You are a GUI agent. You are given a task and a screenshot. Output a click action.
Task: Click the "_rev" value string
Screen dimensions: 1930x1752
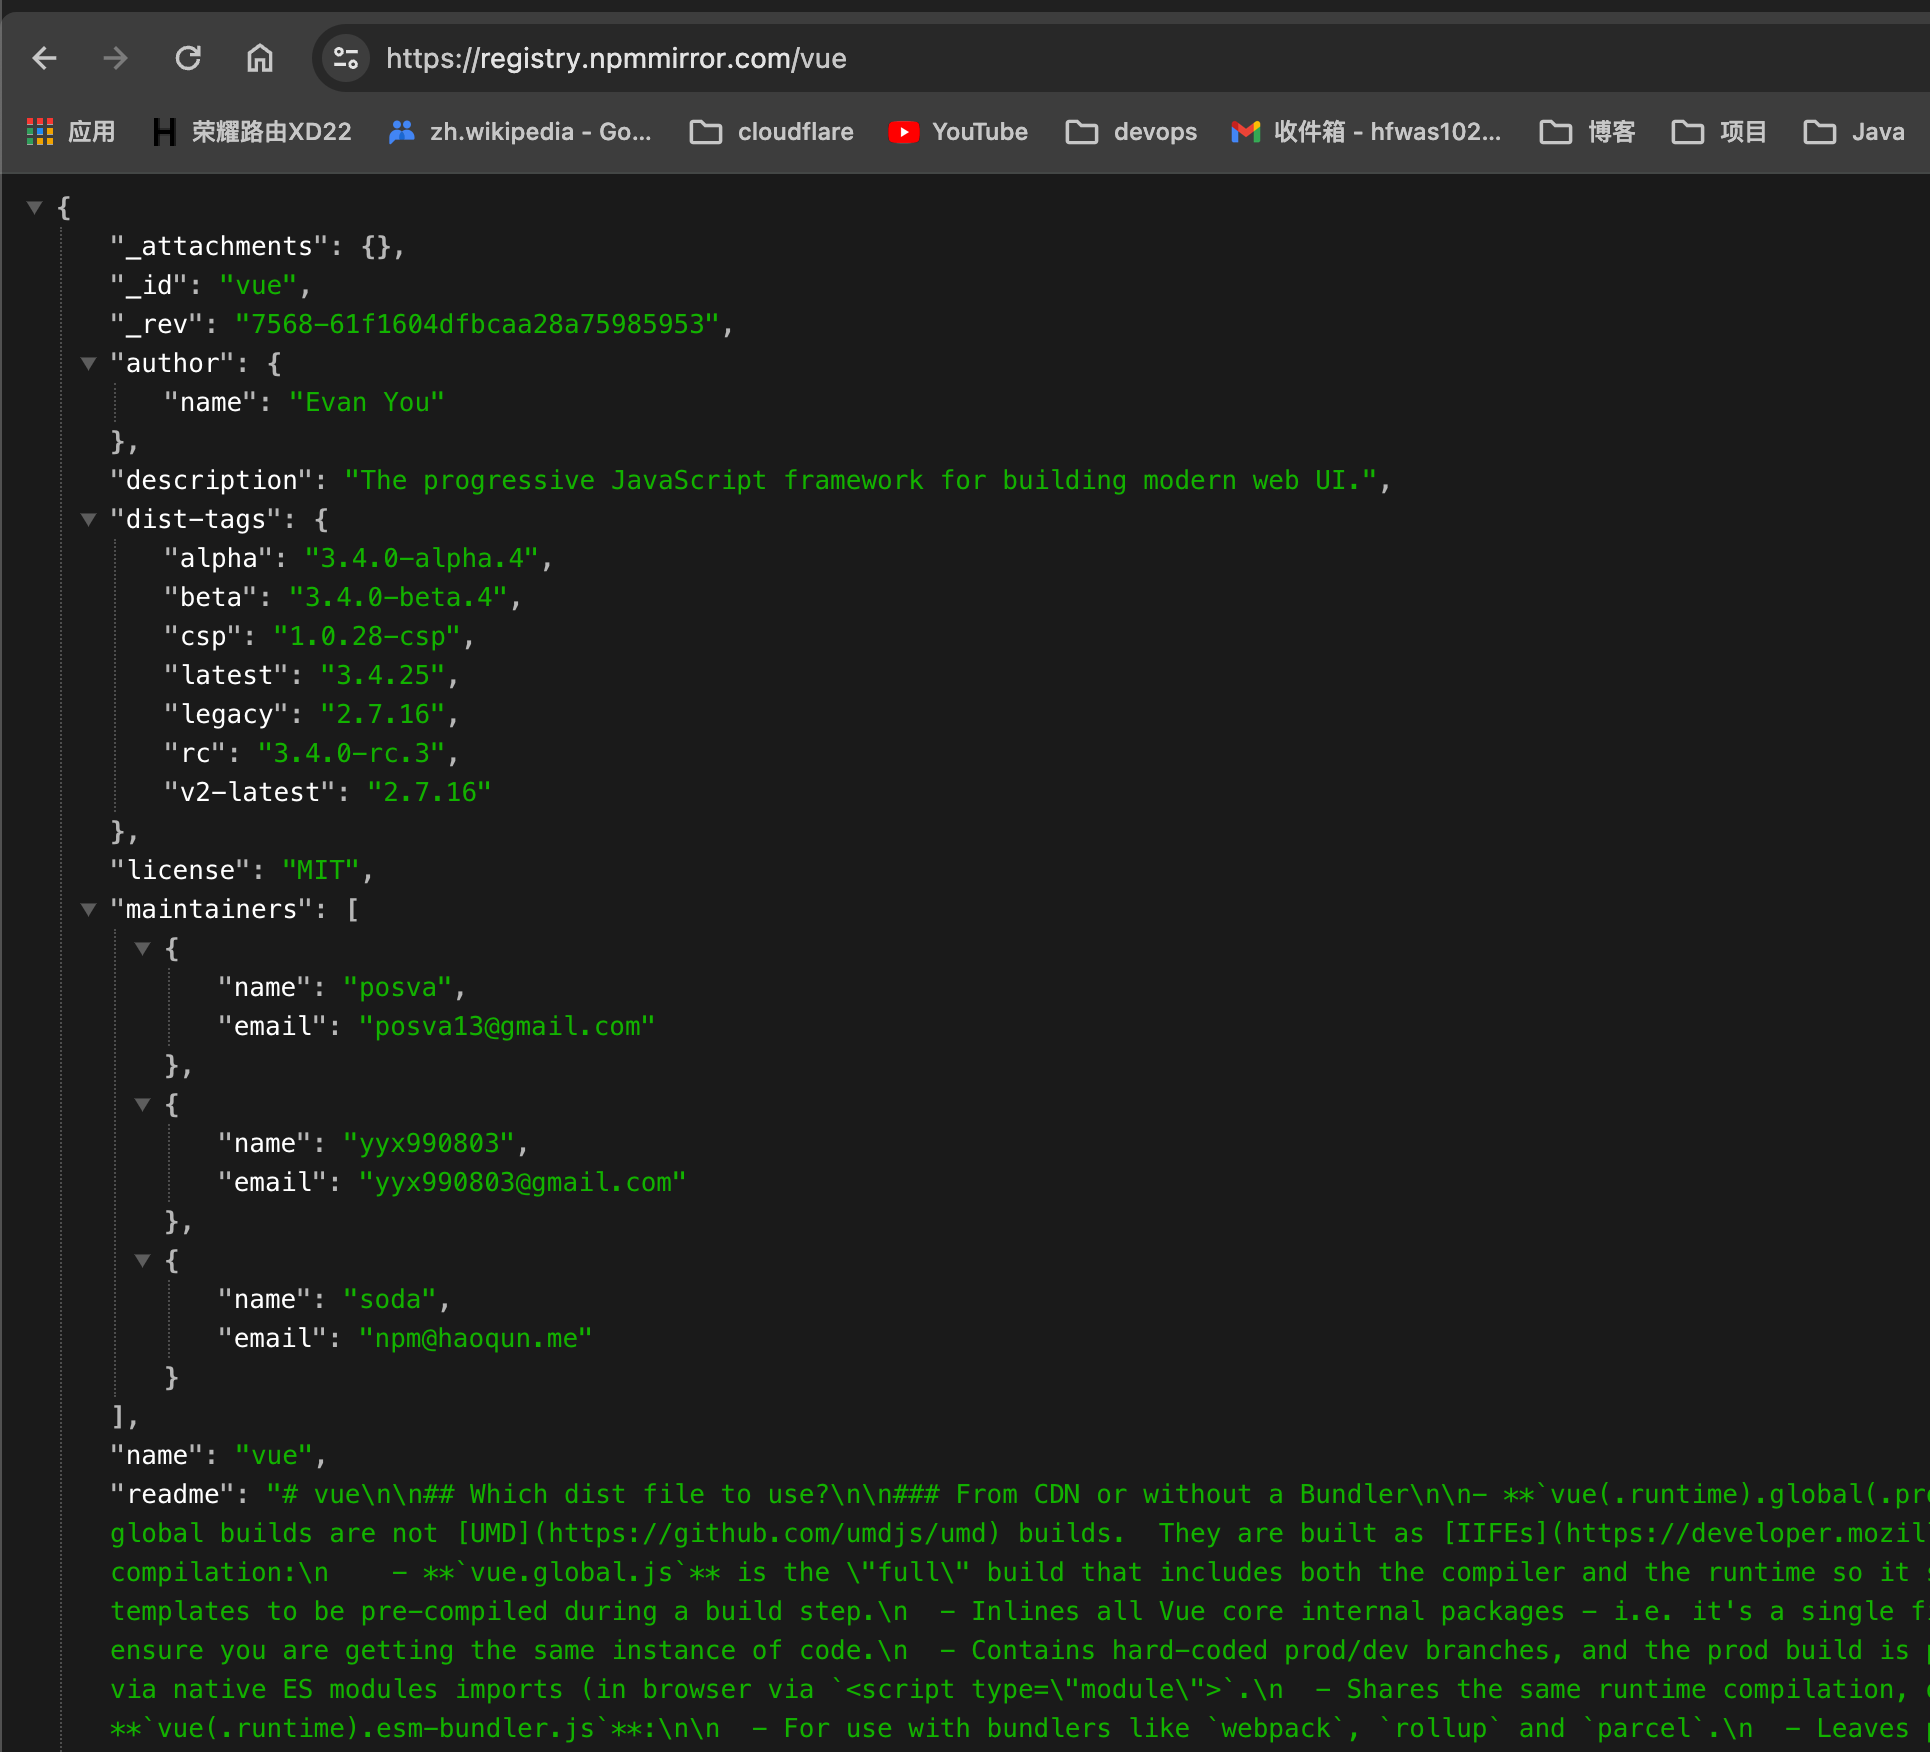pyautogui.click(x=477, y=324)
